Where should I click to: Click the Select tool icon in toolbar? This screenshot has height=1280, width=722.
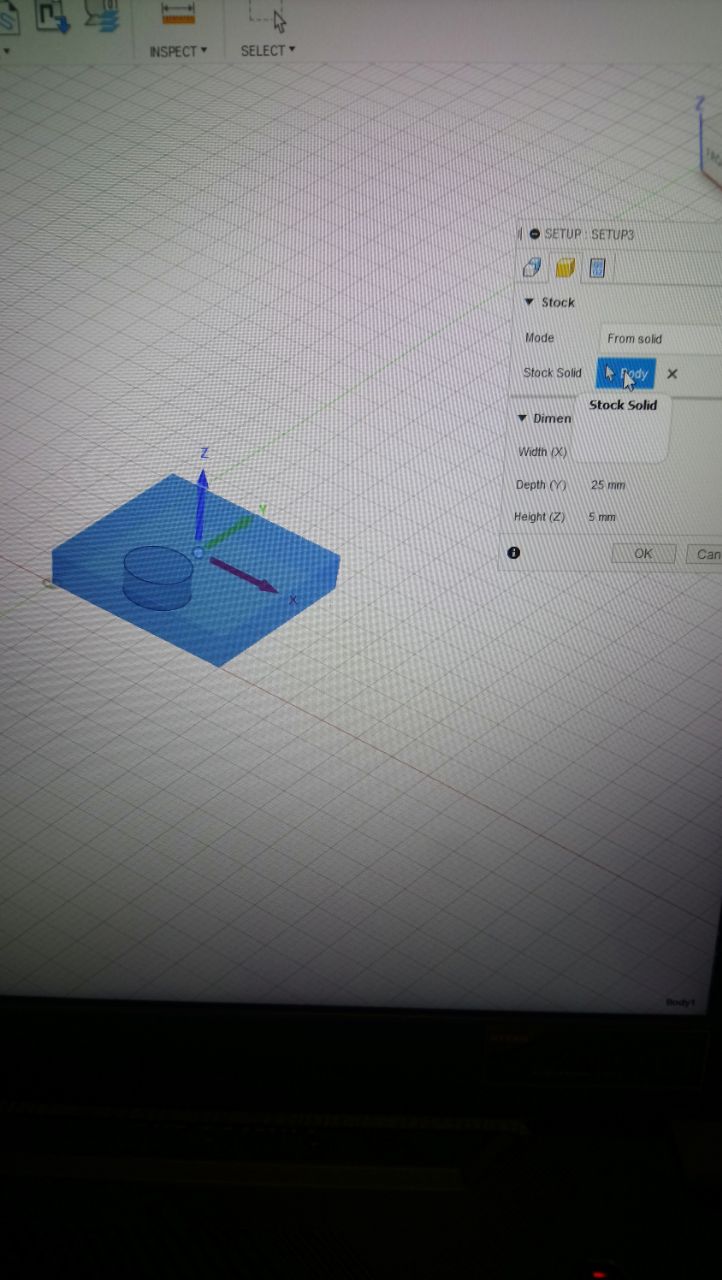[268, 14]
